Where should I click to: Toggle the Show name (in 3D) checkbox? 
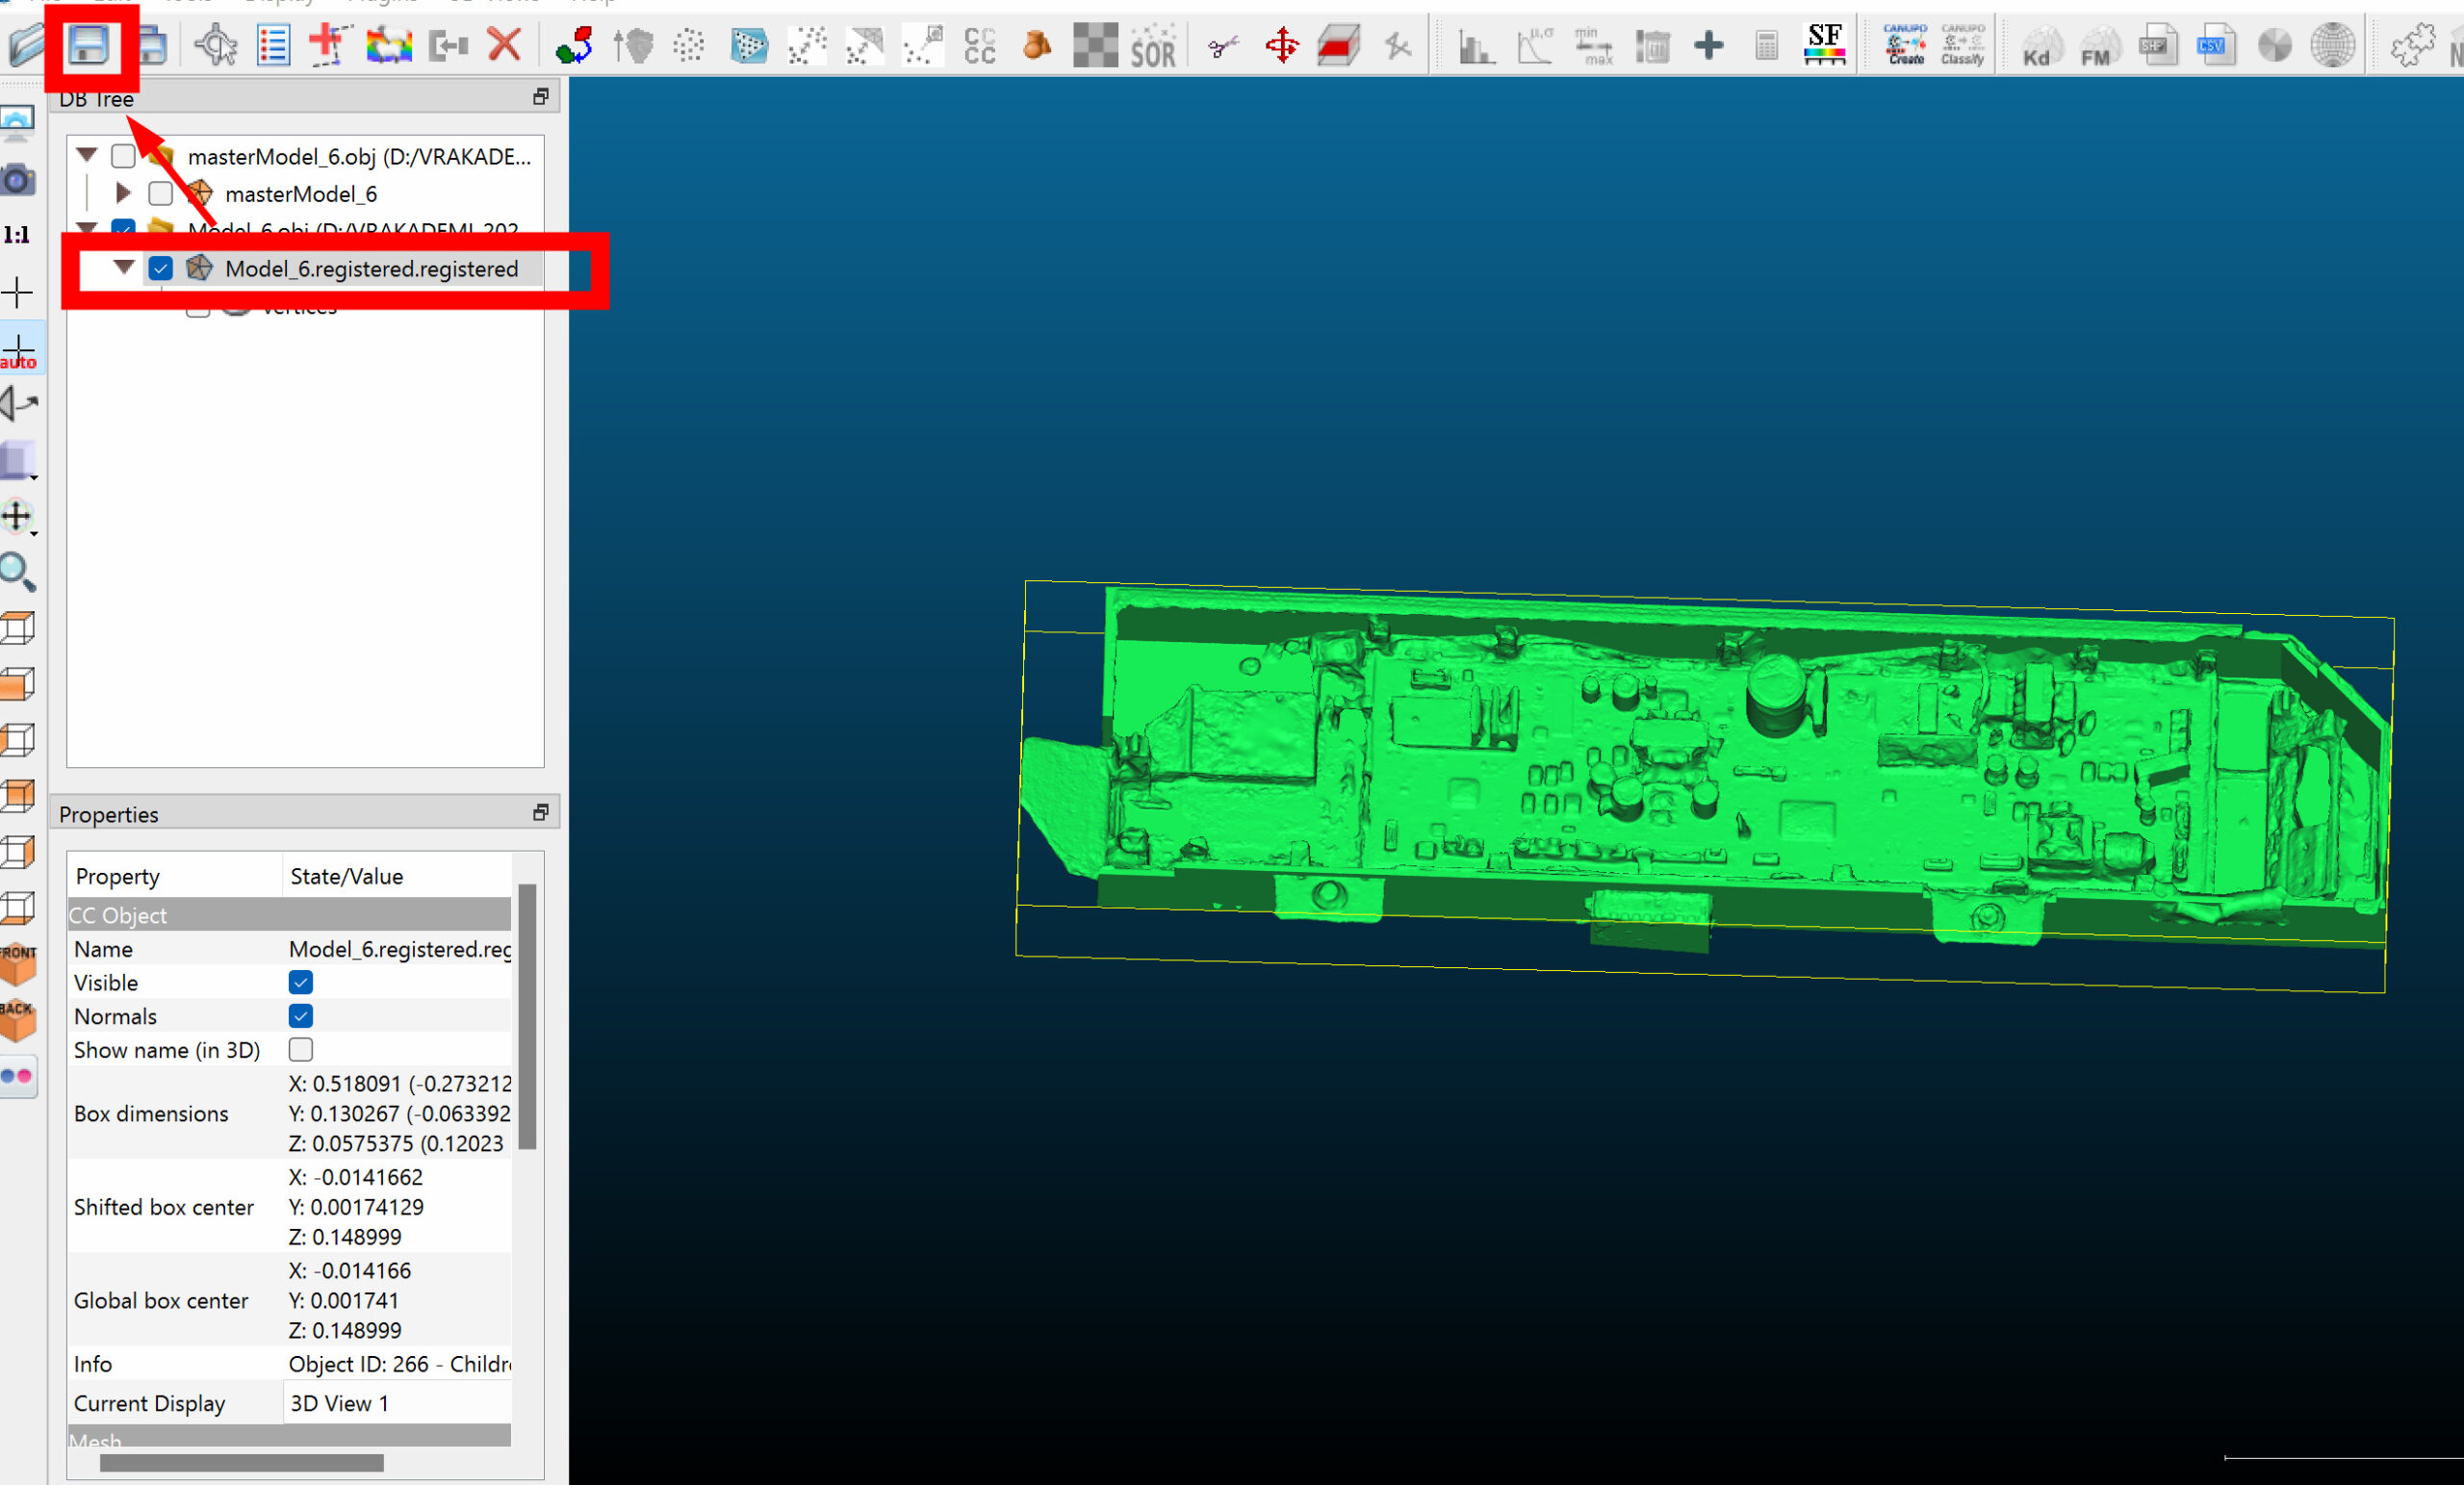[300, 1049]
